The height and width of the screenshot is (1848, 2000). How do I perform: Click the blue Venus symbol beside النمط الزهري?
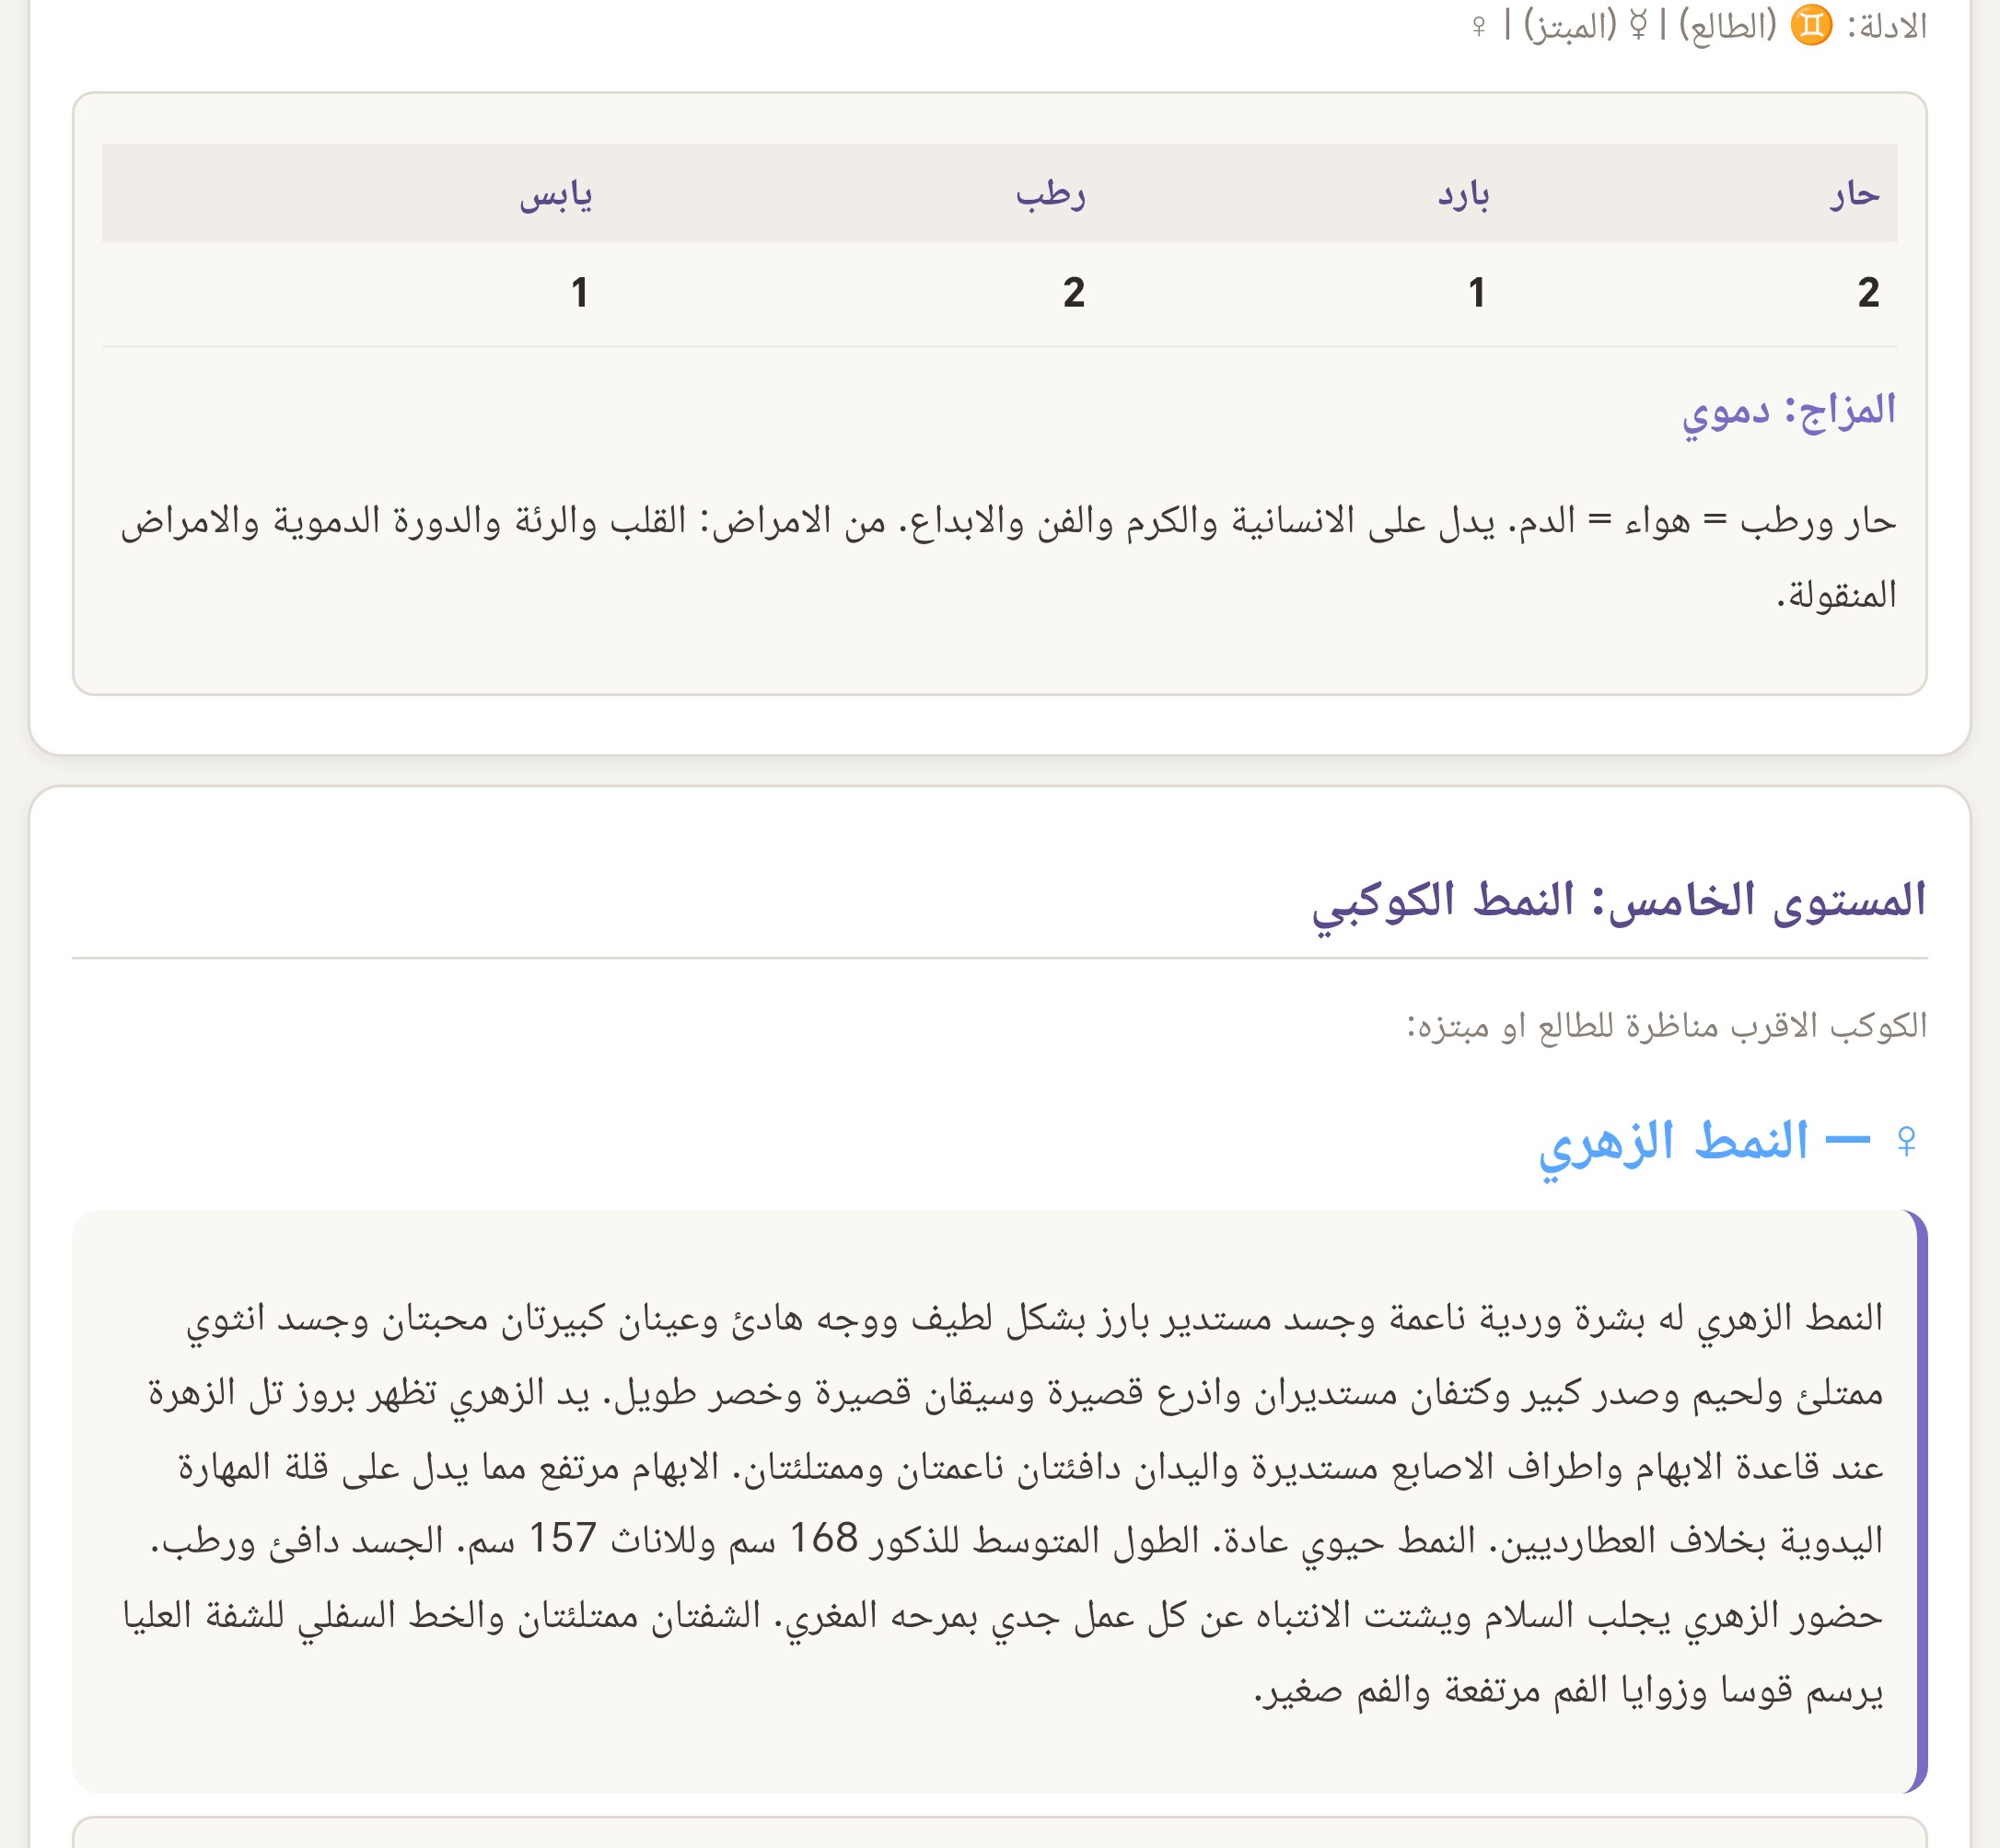point(1906,1141)
